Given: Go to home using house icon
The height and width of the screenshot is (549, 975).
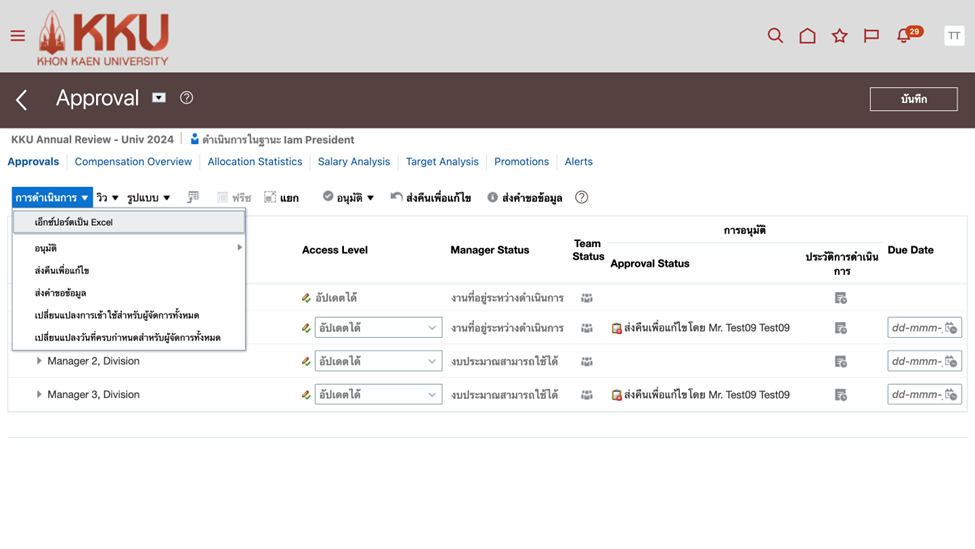Looking at the screenshot, I should point(807,36).
